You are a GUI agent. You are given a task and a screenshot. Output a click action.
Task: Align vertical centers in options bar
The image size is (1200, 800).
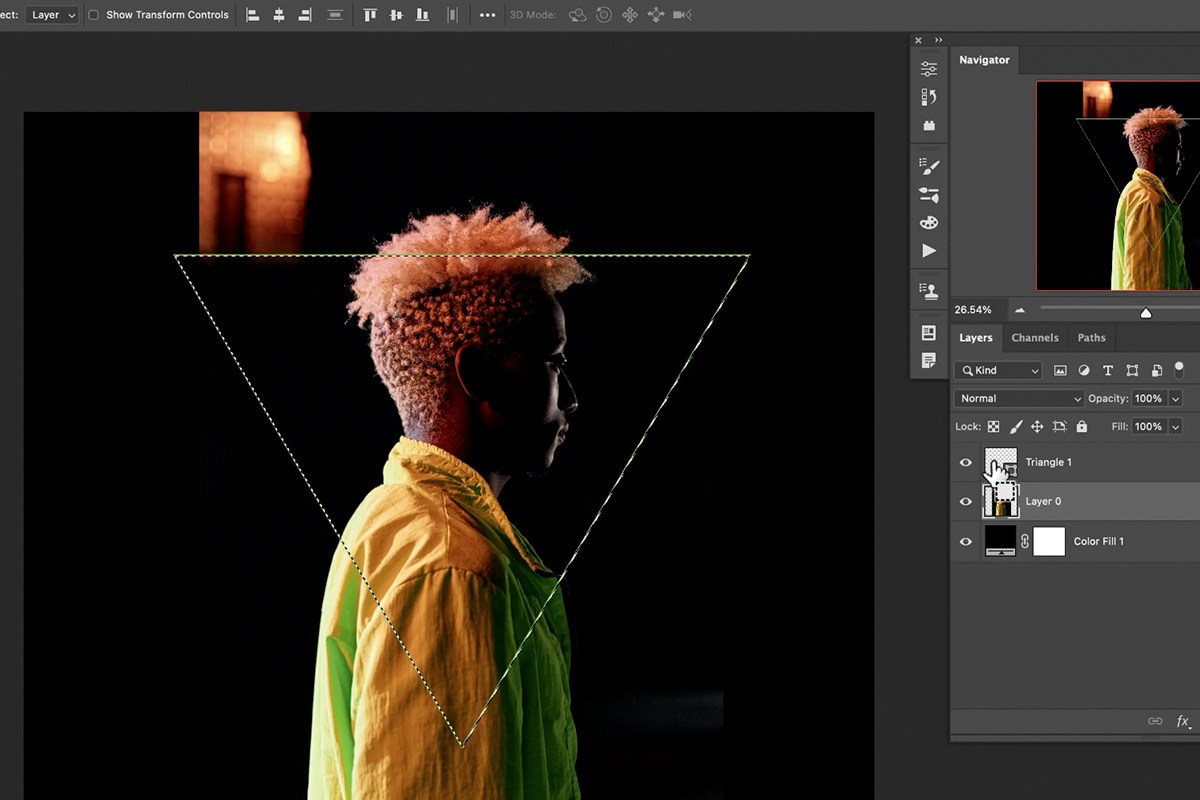(x=397, y=15)
